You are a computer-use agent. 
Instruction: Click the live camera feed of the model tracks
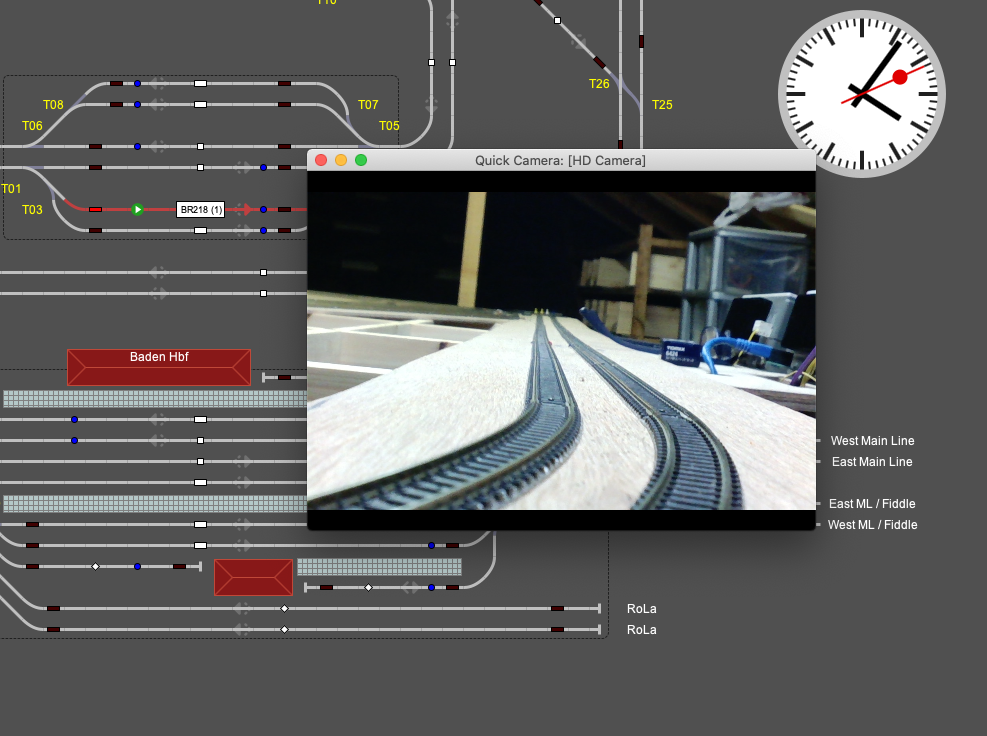561,350
